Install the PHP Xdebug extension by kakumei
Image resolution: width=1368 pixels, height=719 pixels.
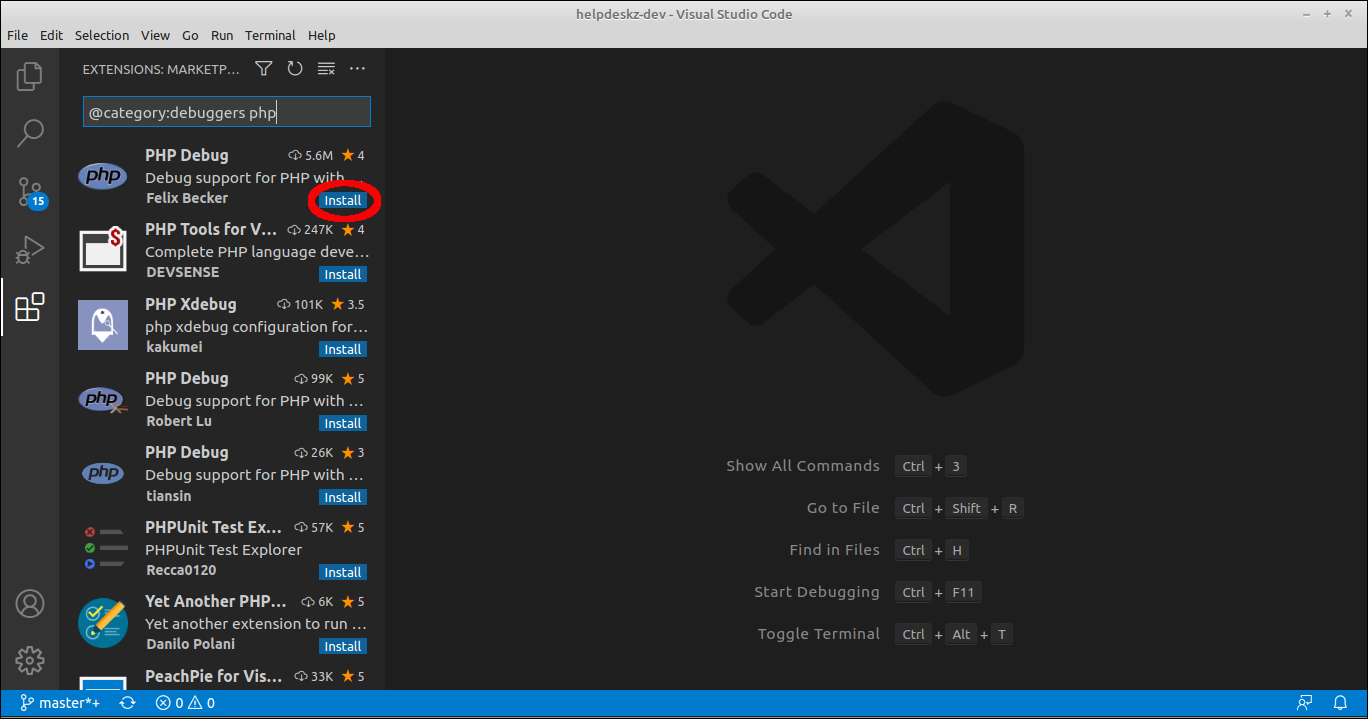(x=343, y=348)
